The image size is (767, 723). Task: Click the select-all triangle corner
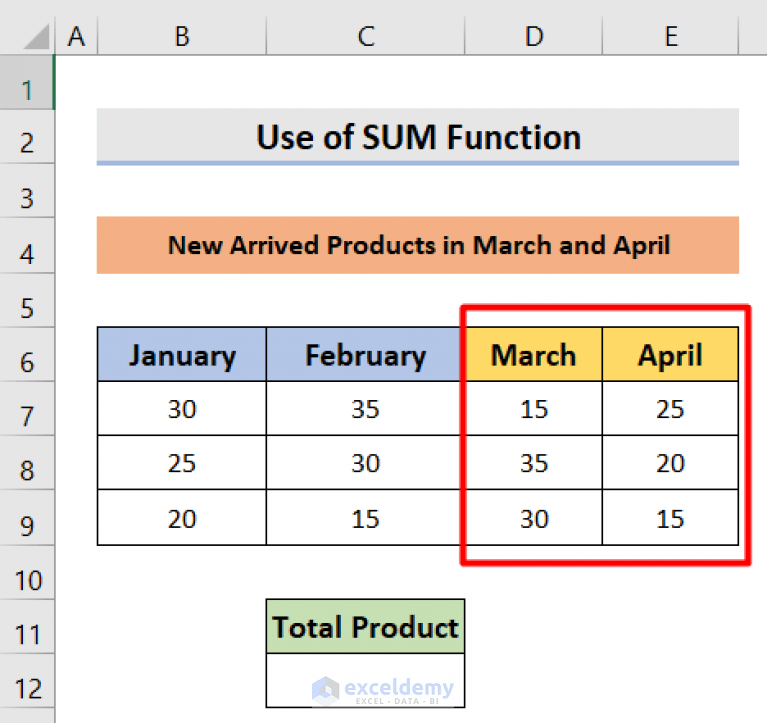coord(37,37)
